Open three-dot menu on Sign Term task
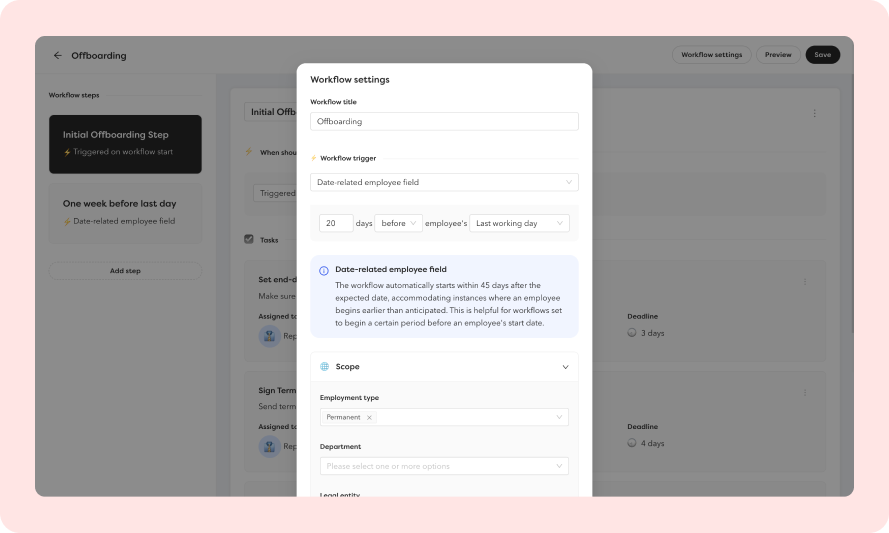 (805, 392)
